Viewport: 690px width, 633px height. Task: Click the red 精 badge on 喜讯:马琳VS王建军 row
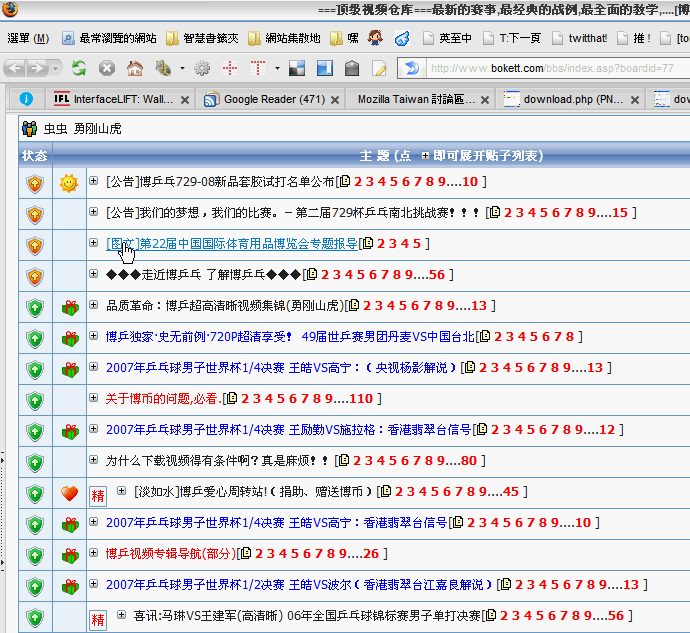[98, 619]
